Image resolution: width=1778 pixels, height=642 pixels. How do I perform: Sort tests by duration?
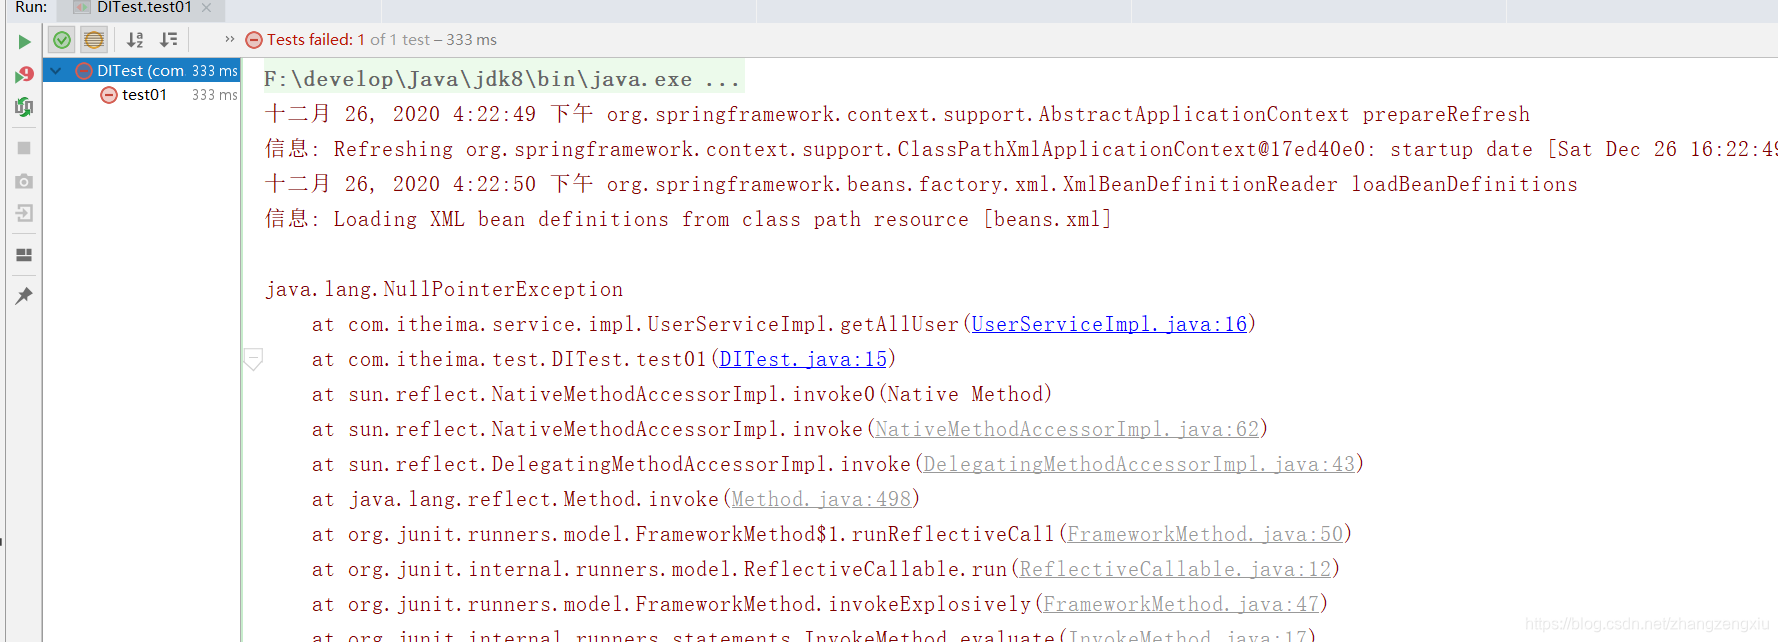coord(169,40)
